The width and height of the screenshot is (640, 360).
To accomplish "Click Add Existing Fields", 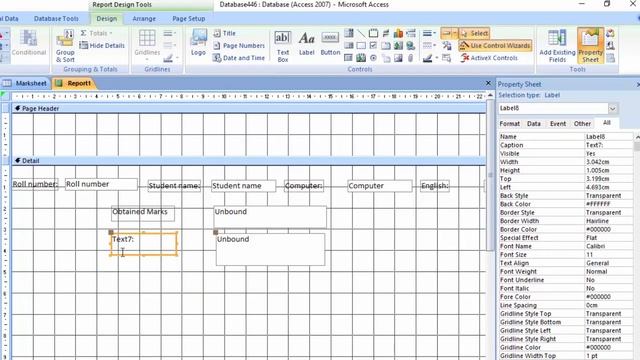I will [557, 46].
